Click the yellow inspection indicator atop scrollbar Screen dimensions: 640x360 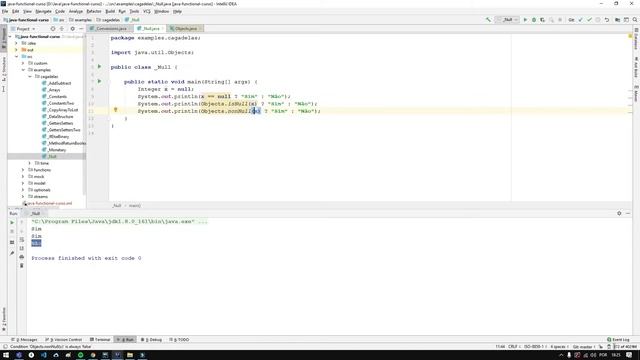(630, 36)
